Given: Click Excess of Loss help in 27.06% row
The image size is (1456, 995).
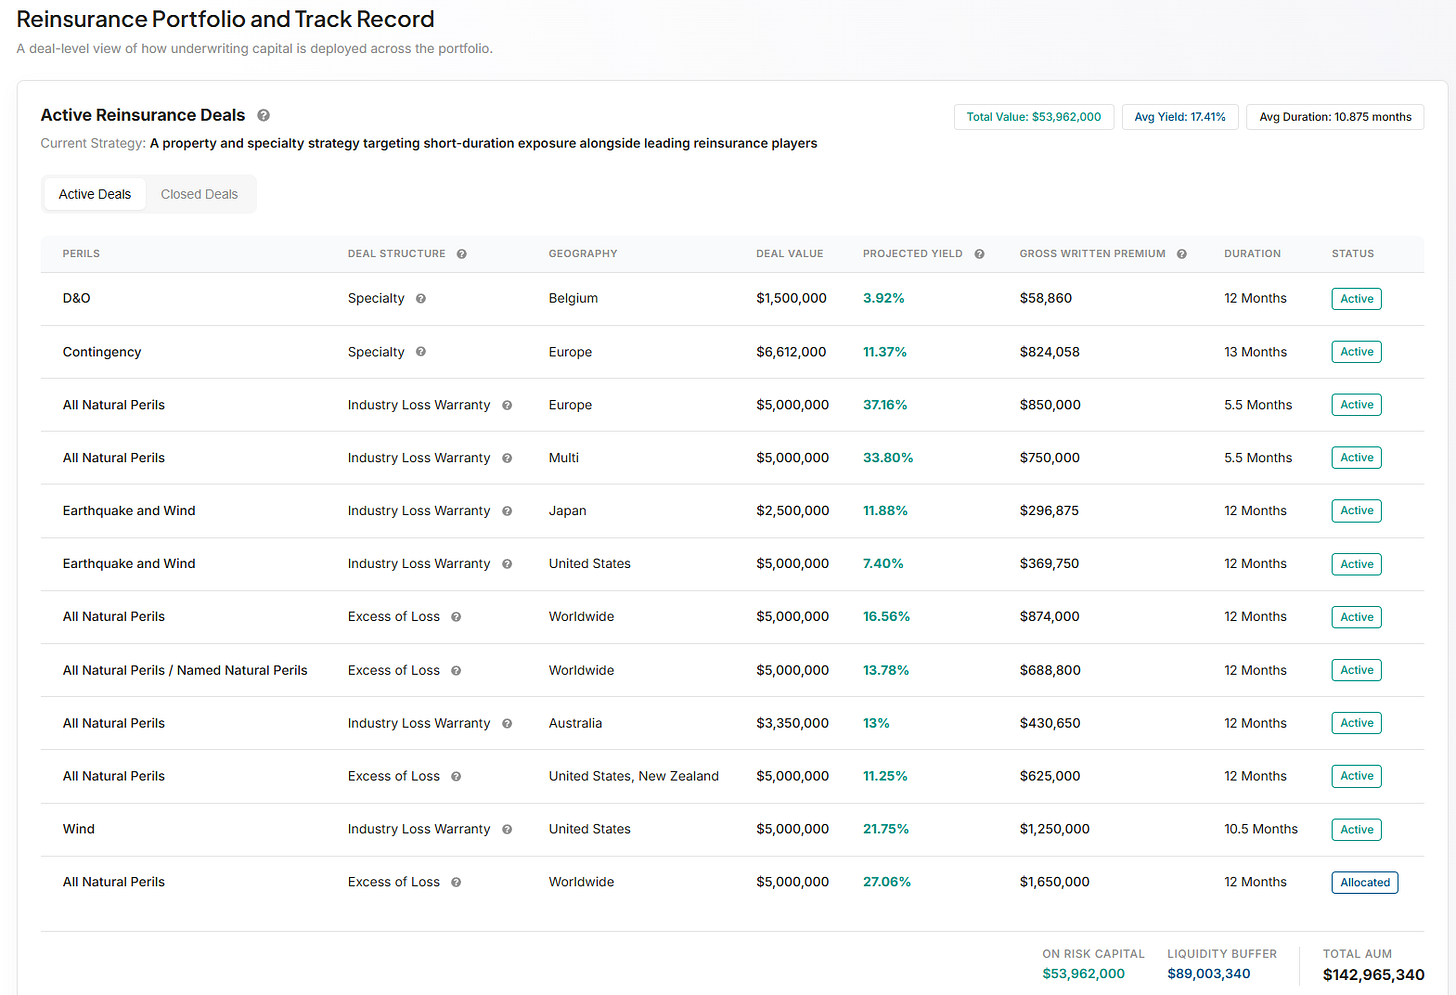Looking at the screenshot, I should coord(456,882).
